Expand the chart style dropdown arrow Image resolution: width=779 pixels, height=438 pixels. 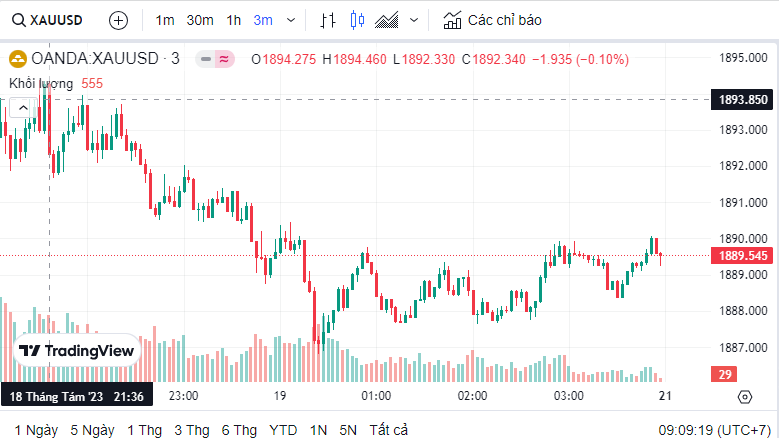click(414, 20)
